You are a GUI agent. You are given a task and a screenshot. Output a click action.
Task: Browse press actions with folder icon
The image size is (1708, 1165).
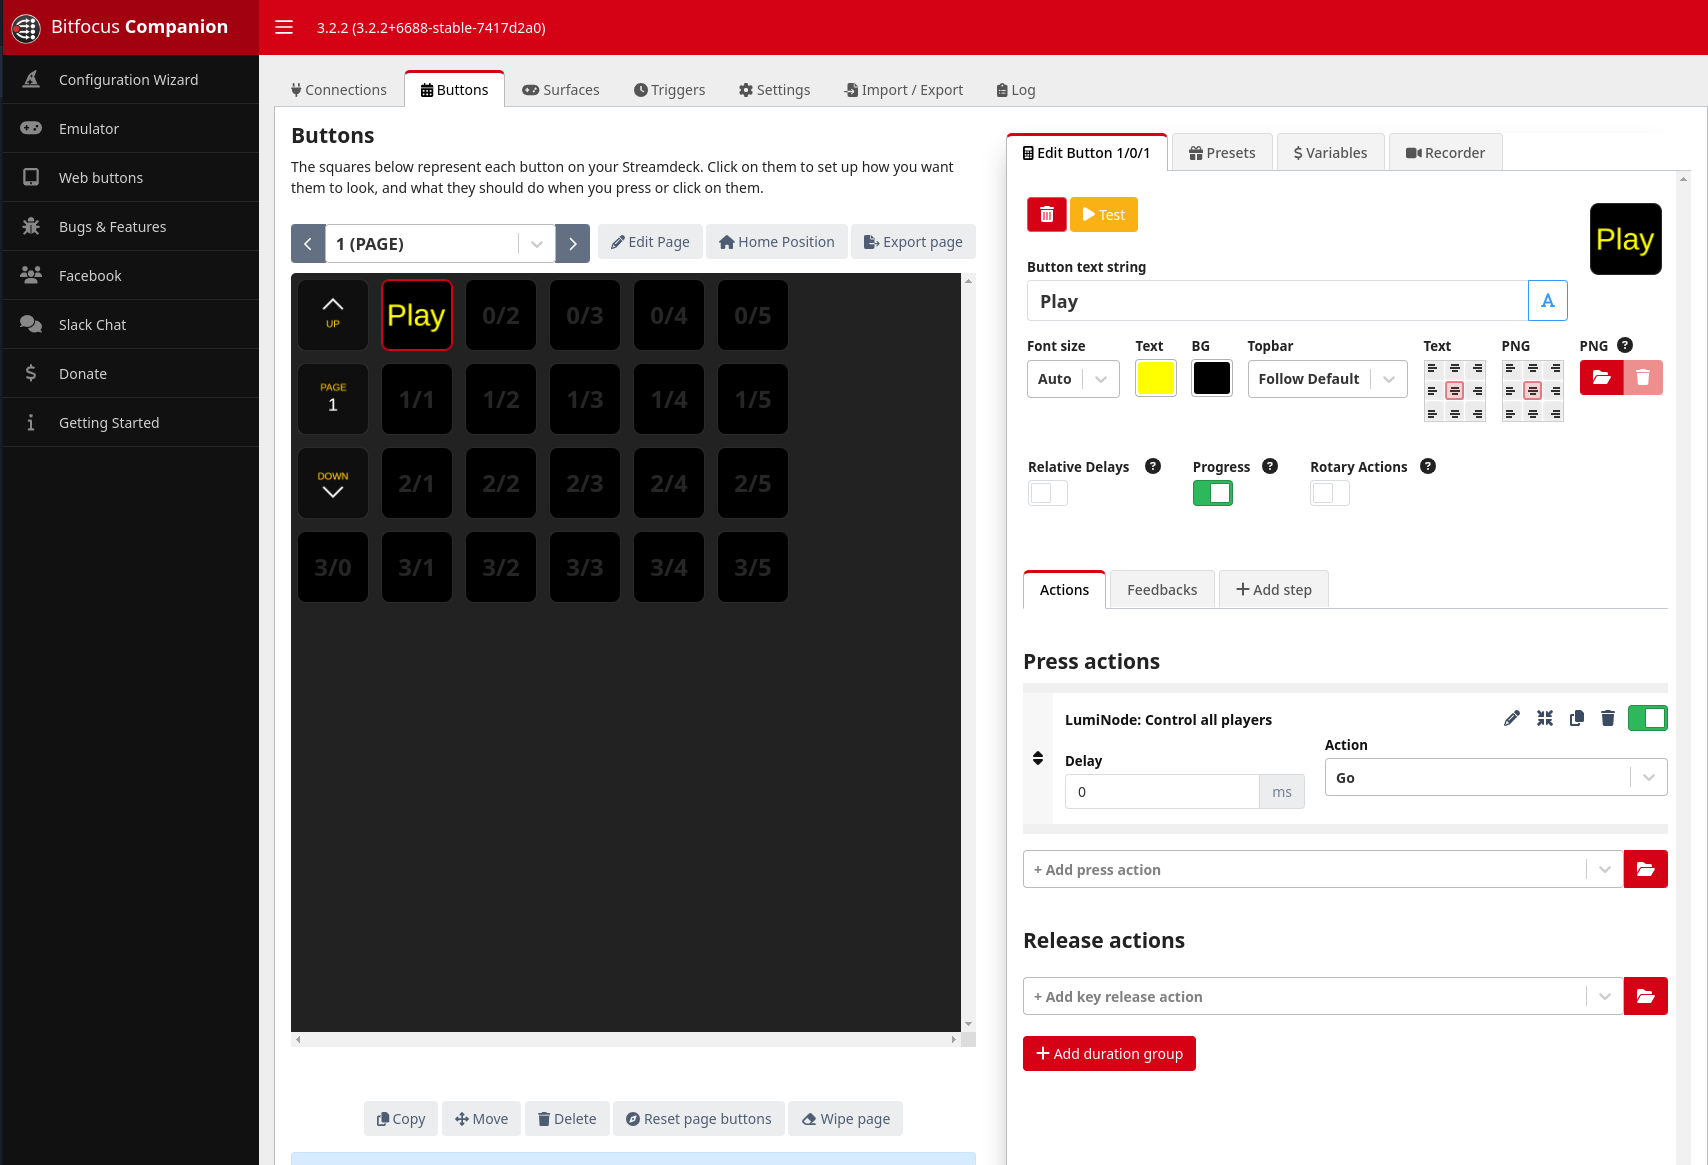point(1645,870)
